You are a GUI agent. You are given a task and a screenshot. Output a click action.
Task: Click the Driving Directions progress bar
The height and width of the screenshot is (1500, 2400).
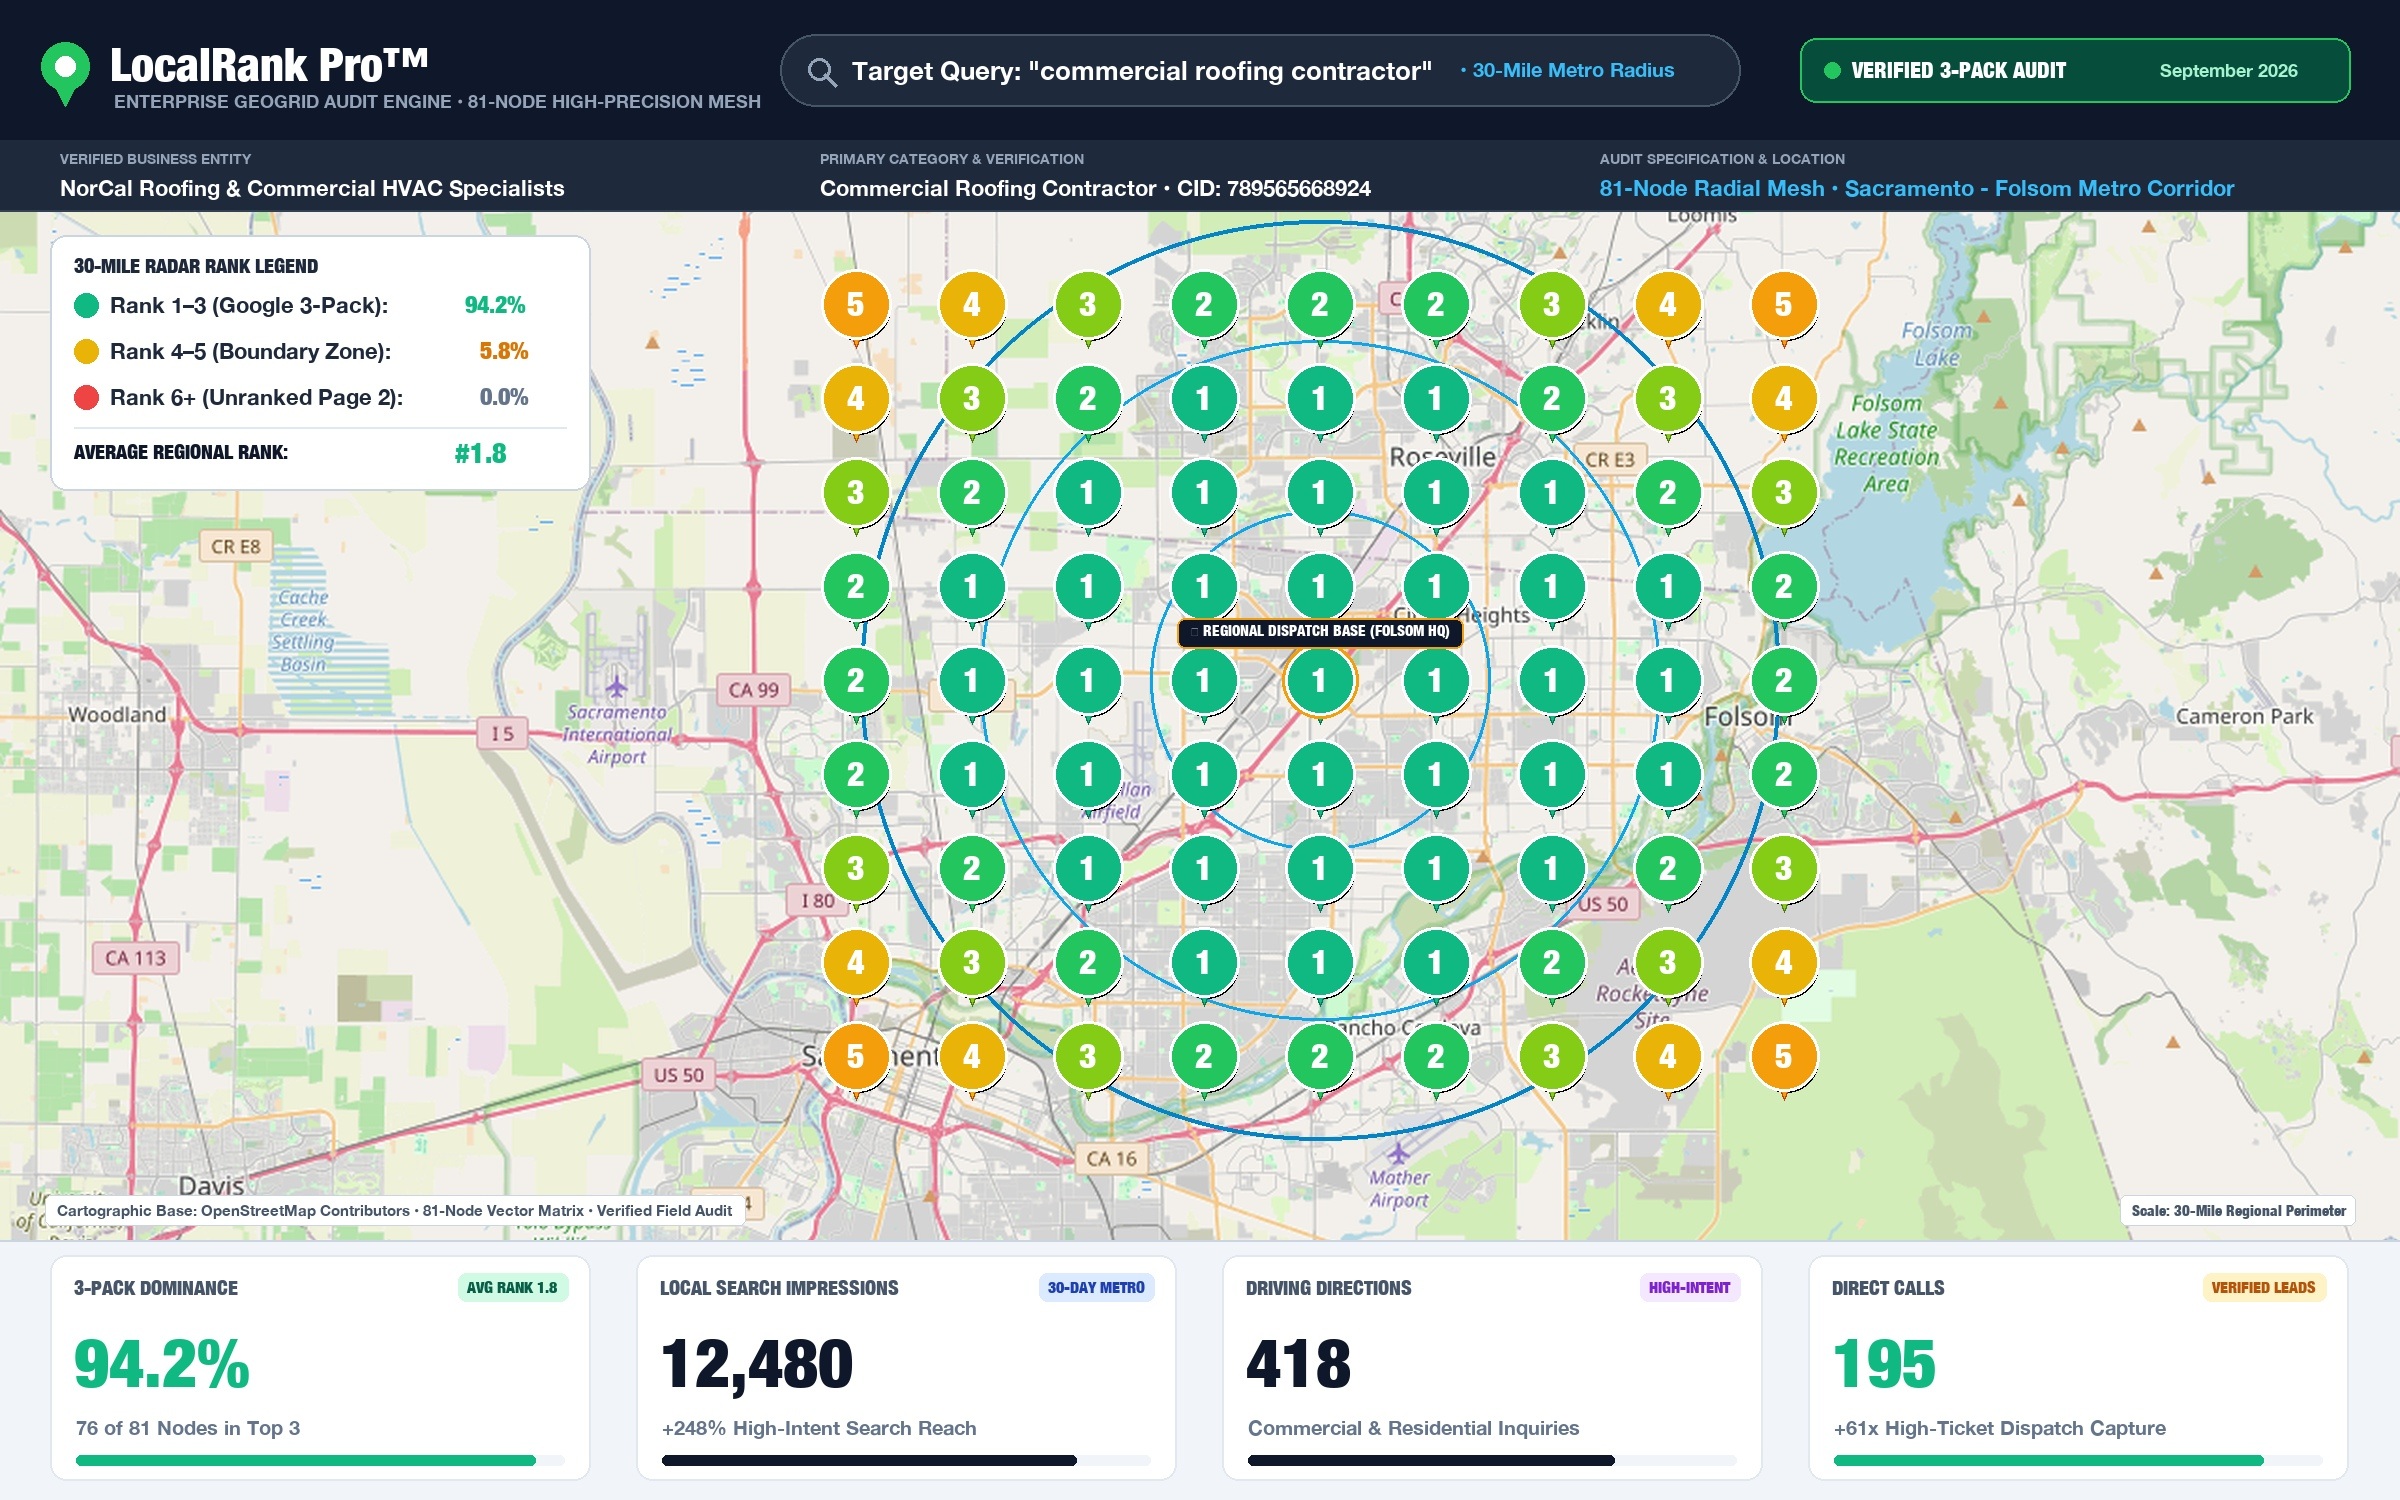[1492, 1460]
